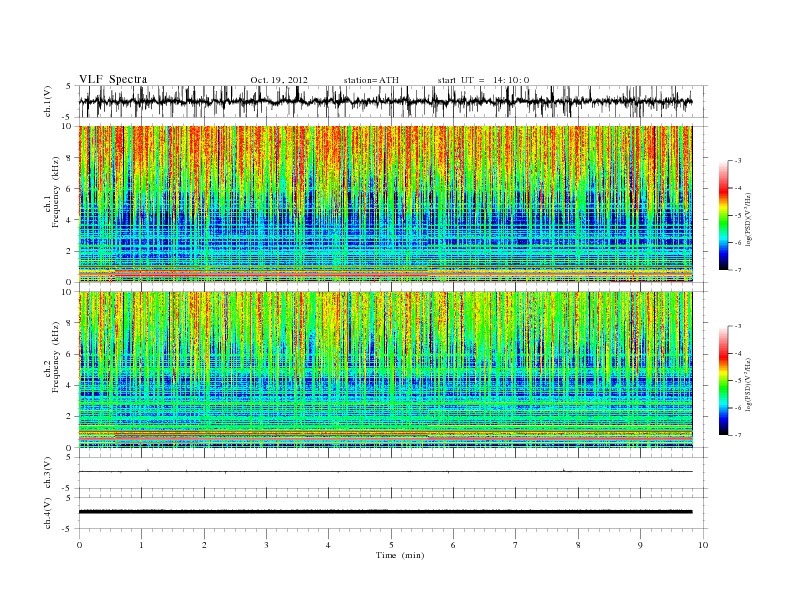Viewport: 792px width, 612px height.
Task: Click the time axis tick label "4"
Action: pos(328,545)
